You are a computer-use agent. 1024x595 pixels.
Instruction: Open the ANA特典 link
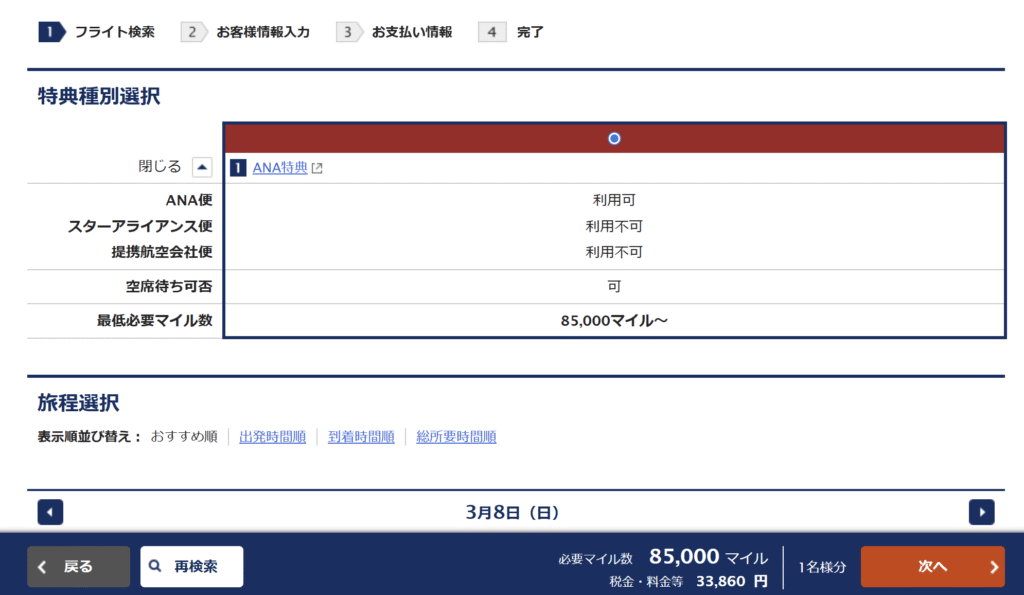click(x=279, y=168)
